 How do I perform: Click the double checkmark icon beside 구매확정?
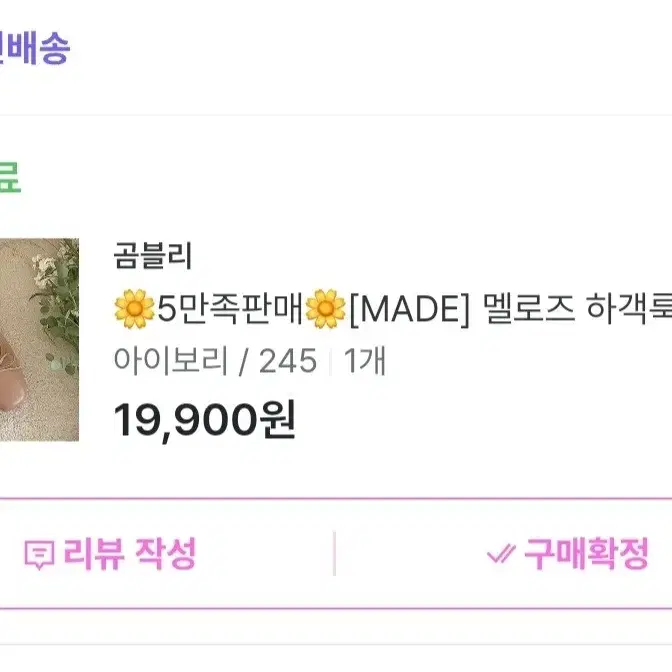501,553
